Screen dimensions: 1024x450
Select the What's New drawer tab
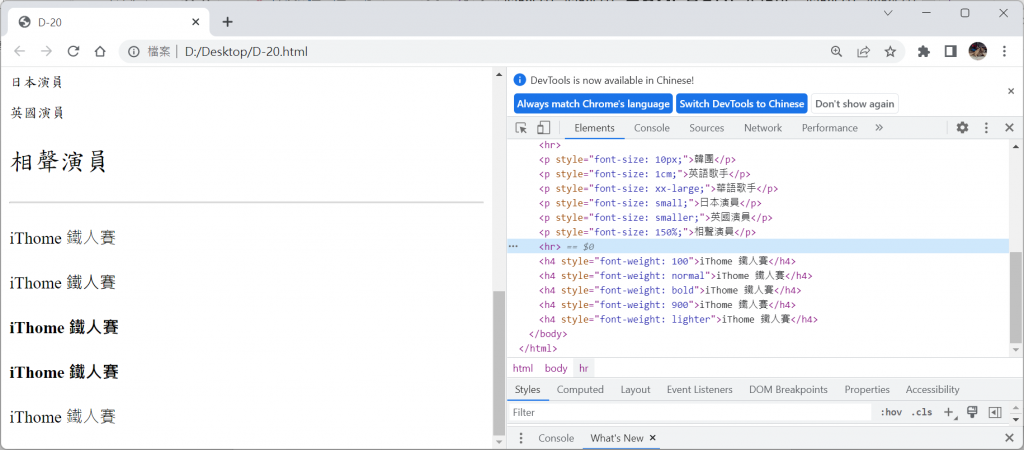(x=616, y=438)
